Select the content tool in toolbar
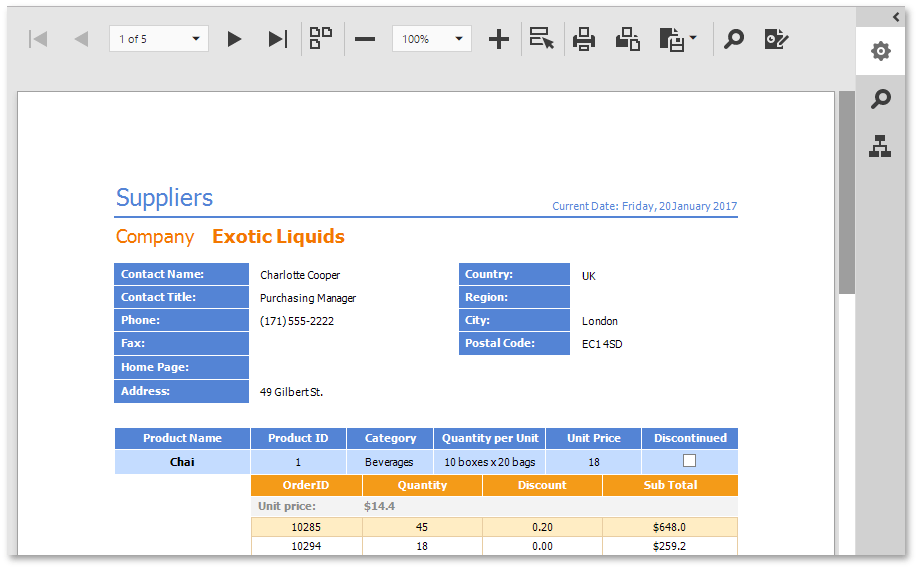 [x=541, y=39]
